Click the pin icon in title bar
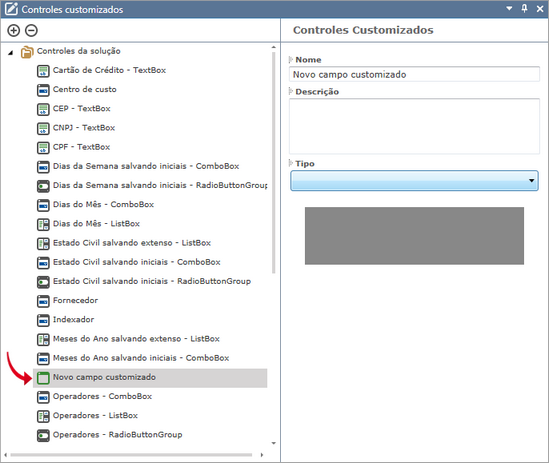 (x=524, y=8)
